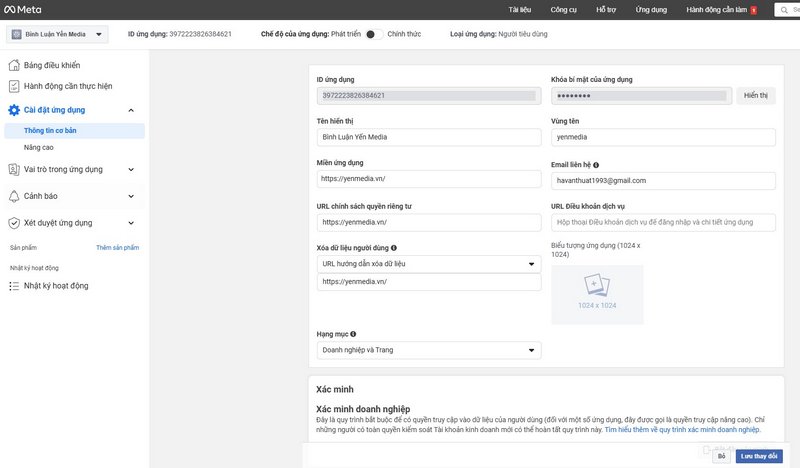The width and height of the screenshot is (800, 468).
Task: Click Lưu thay đổi button
Action: point(759,456)
